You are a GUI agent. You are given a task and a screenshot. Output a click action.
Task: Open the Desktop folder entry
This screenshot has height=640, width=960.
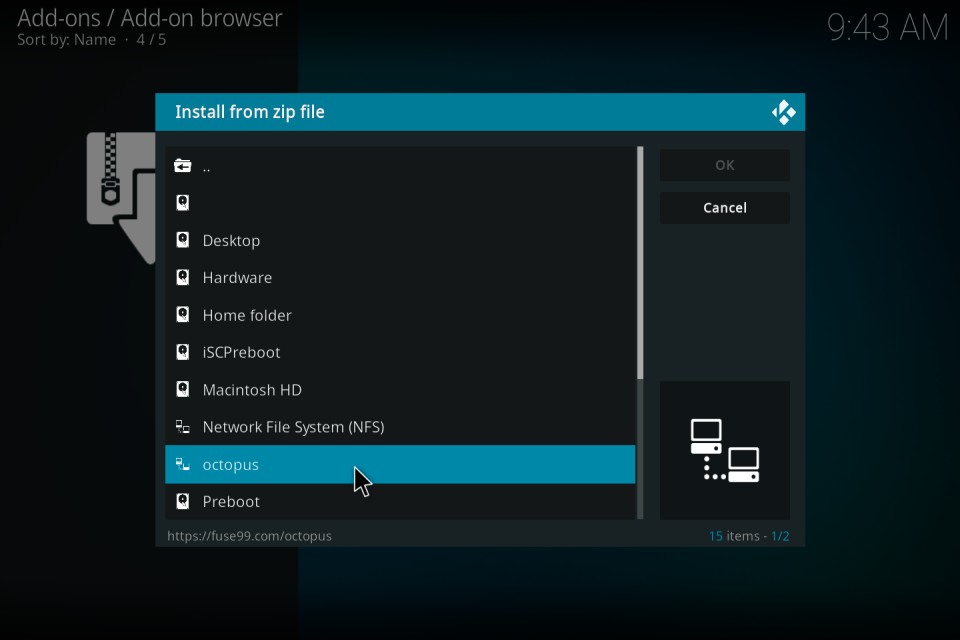400,240
